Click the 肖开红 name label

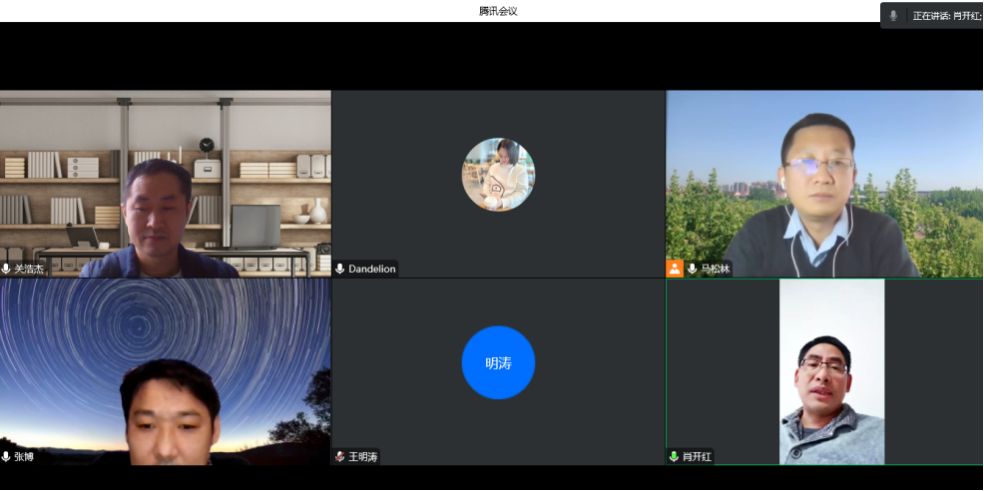697,457
